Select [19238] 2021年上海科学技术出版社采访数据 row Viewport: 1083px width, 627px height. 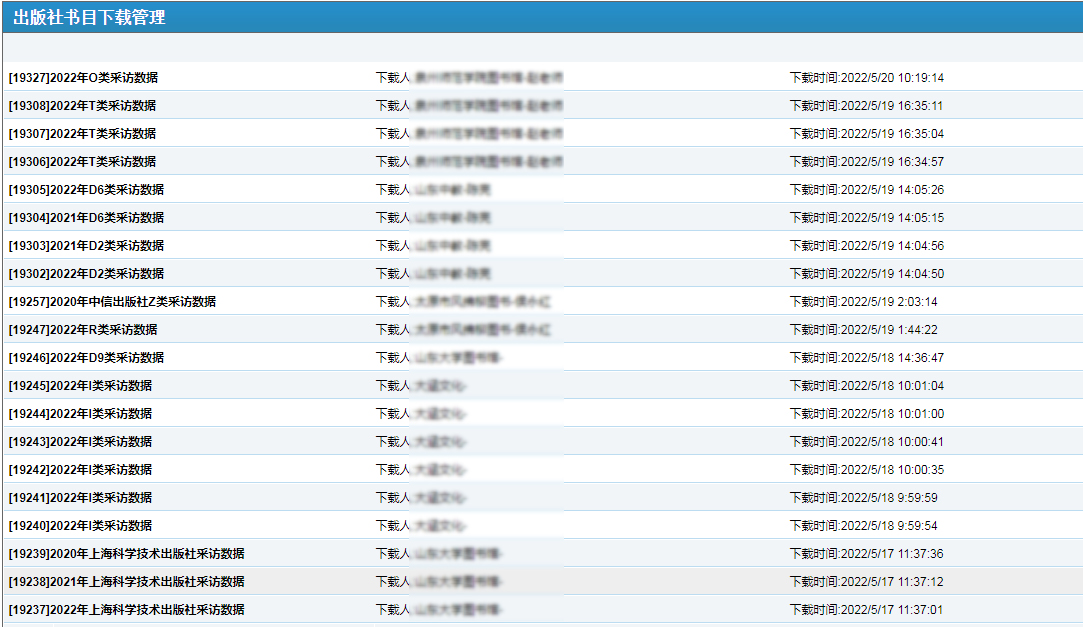click(x=126, y=582)
